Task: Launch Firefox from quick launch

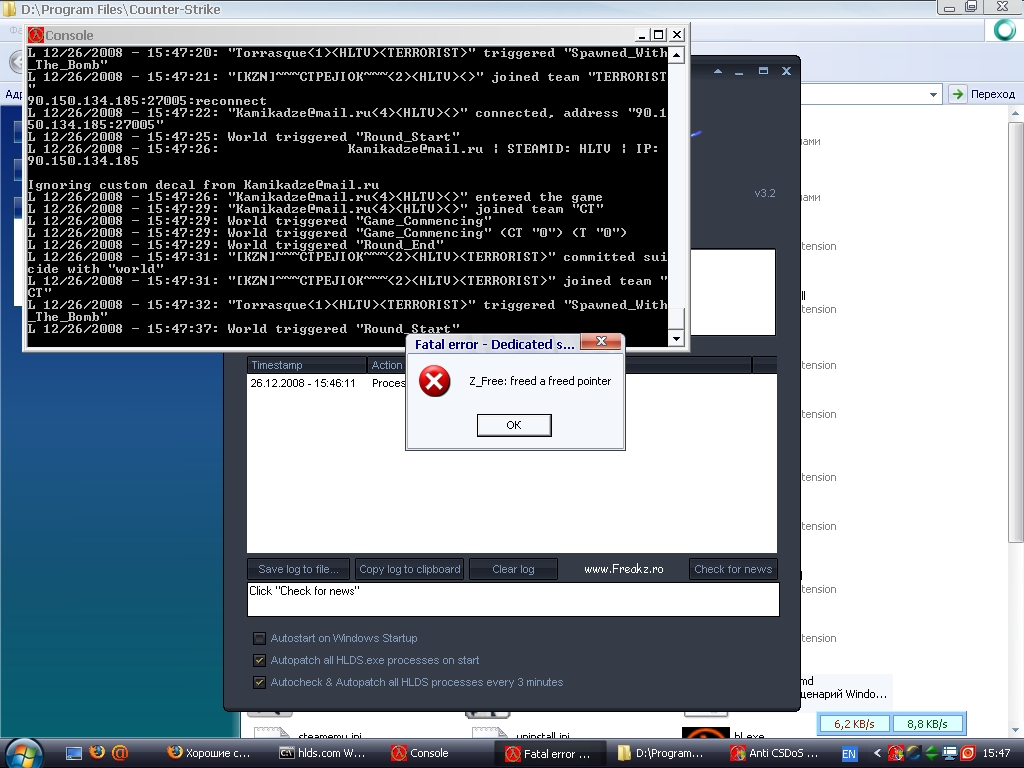Action: coord(97,752)
